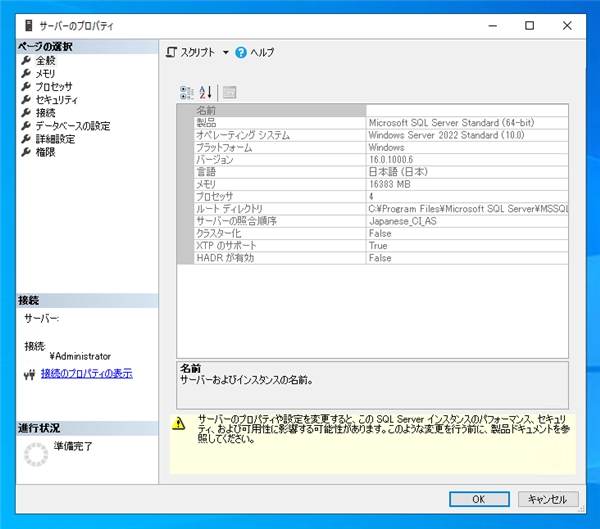The height and width of the screenshot is (529, 600).
Task: Click the empty 名前 value field
Action: click(467, 111)
